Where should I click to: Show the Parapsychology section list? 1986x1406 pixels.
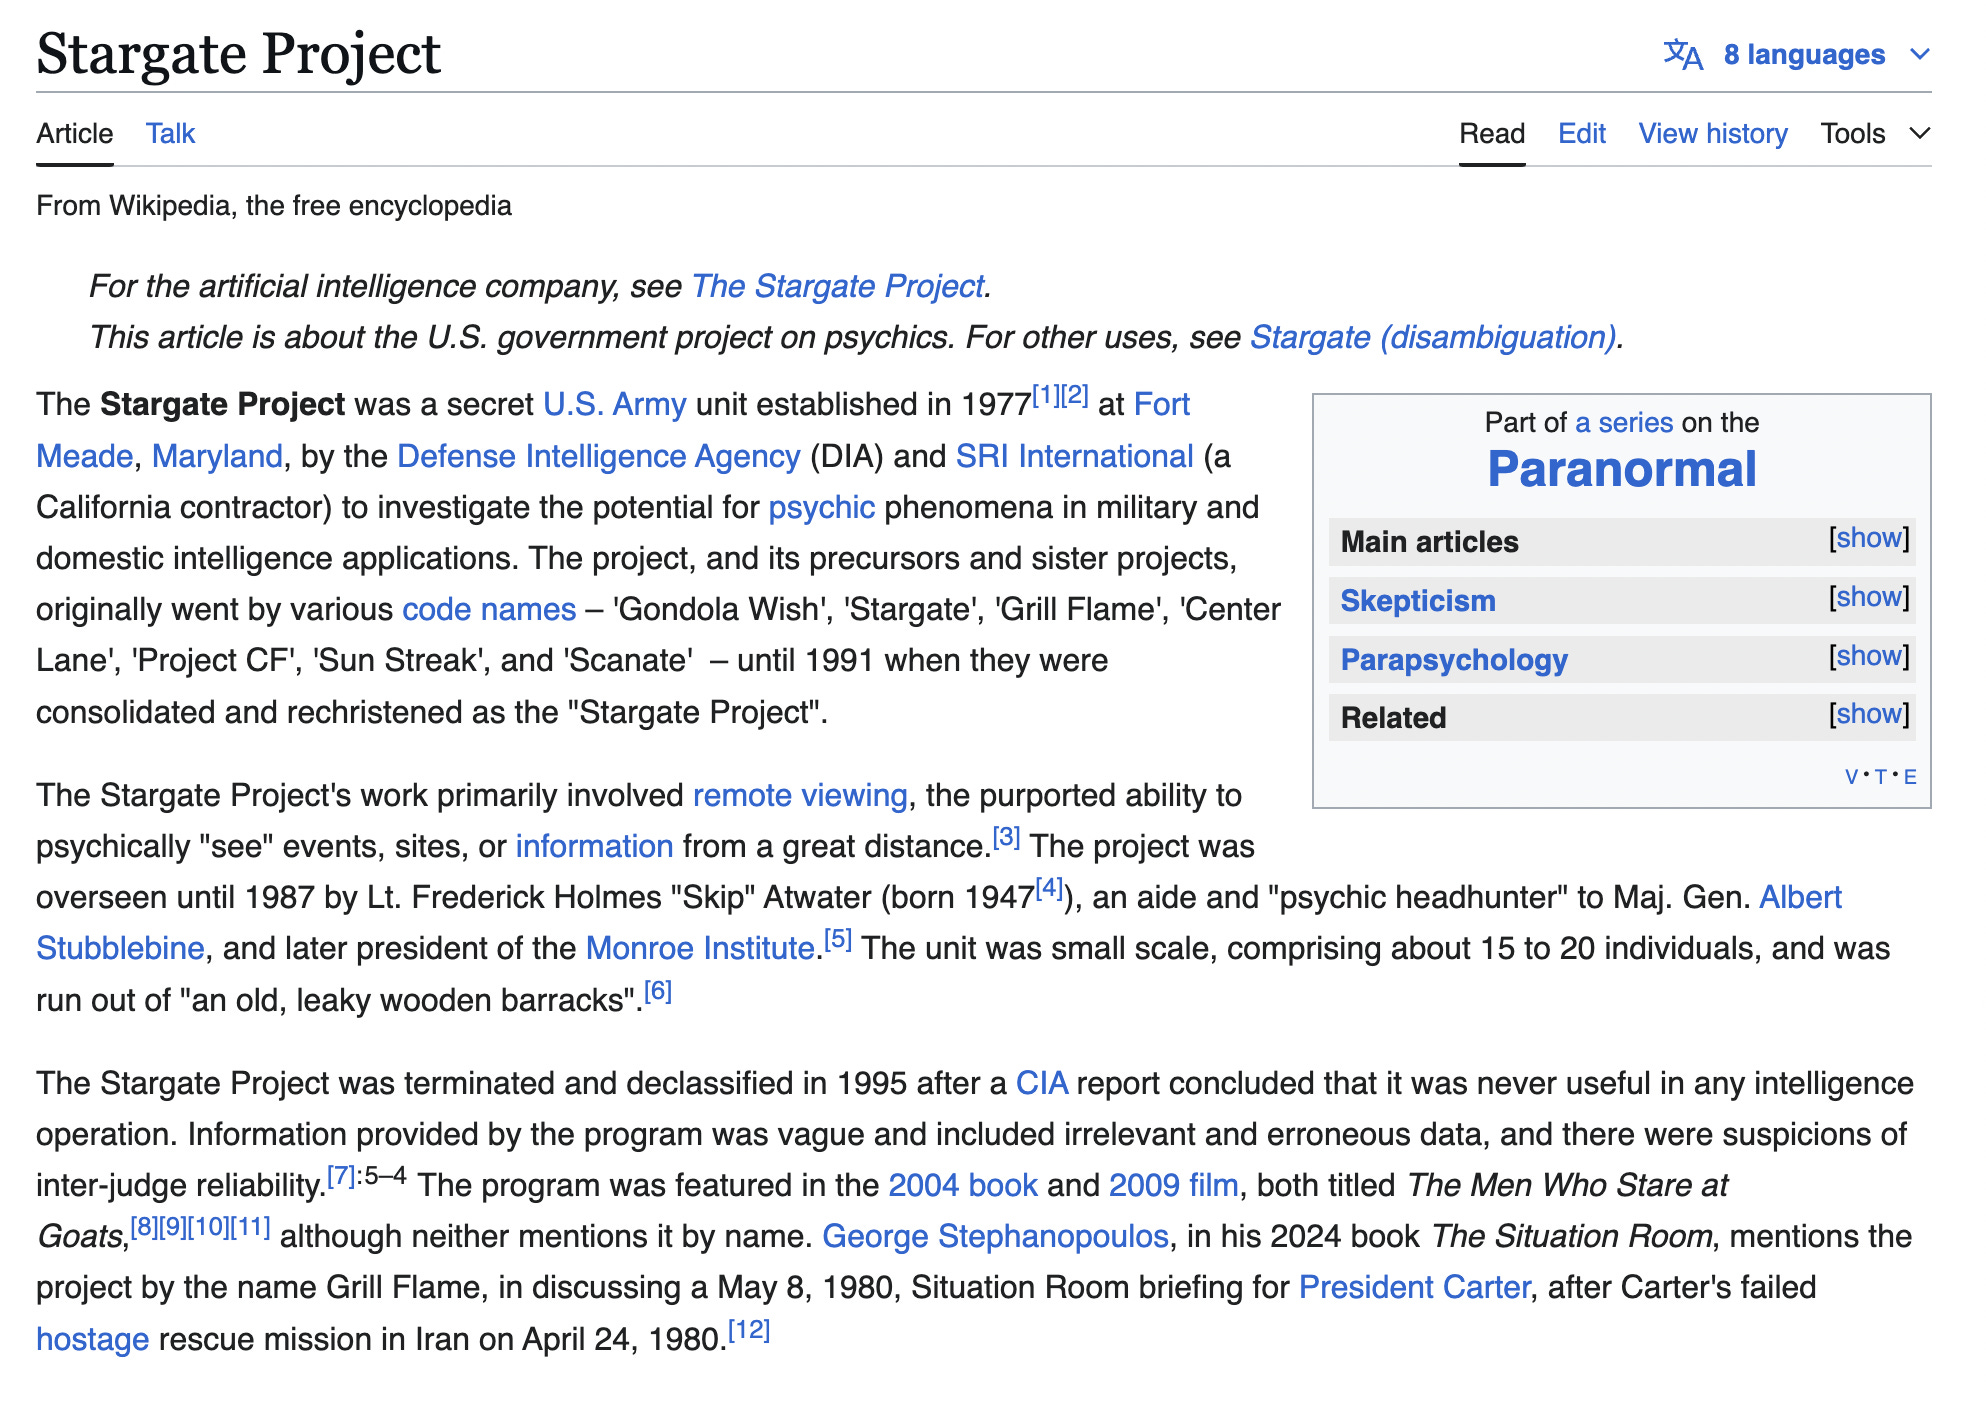1868,657
